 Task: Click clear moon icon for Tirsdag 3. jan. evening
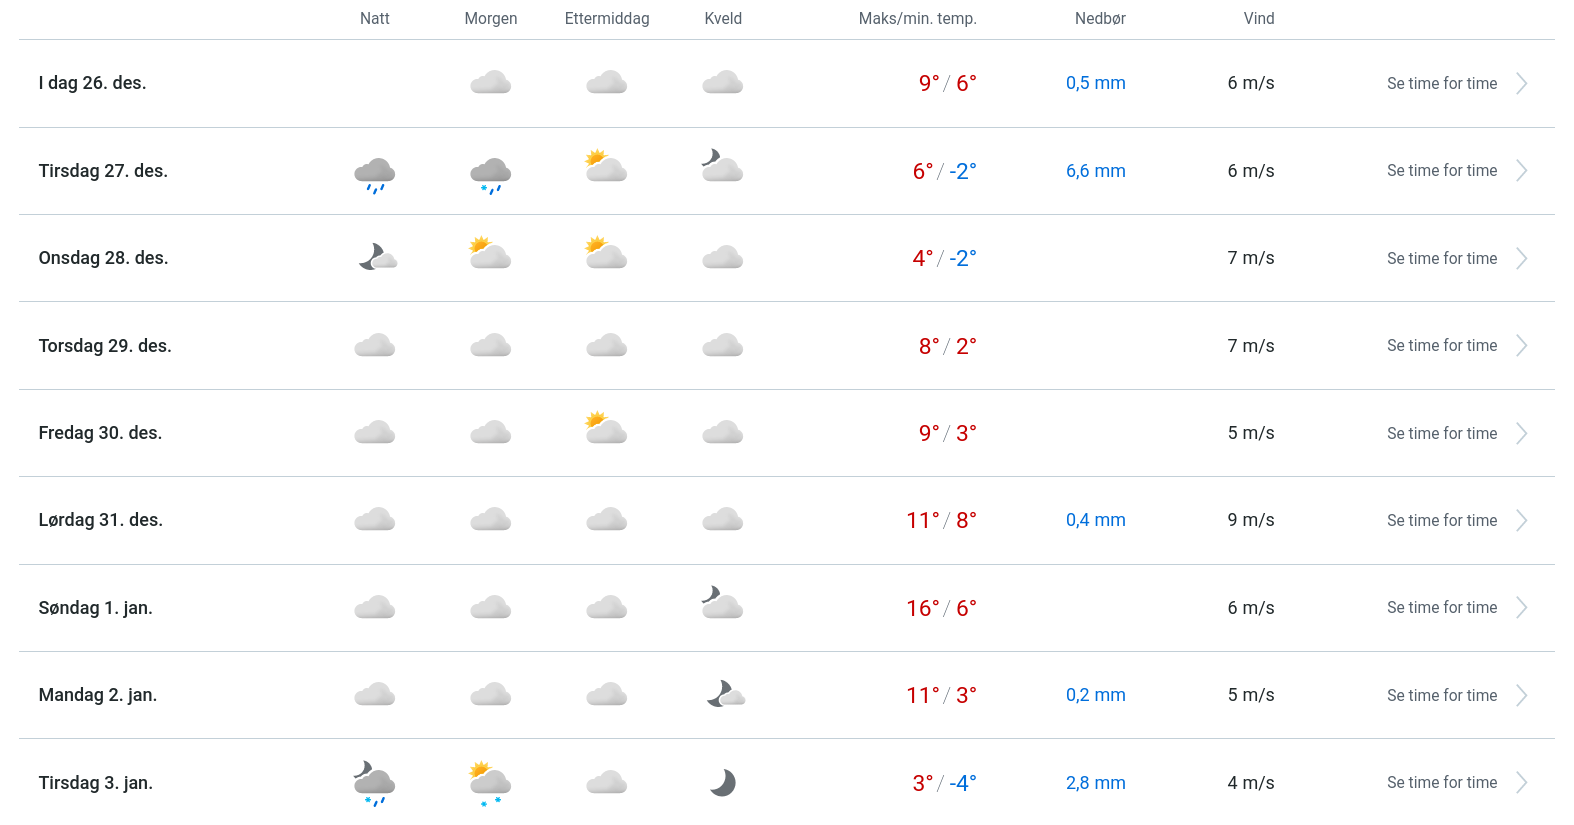723,783
